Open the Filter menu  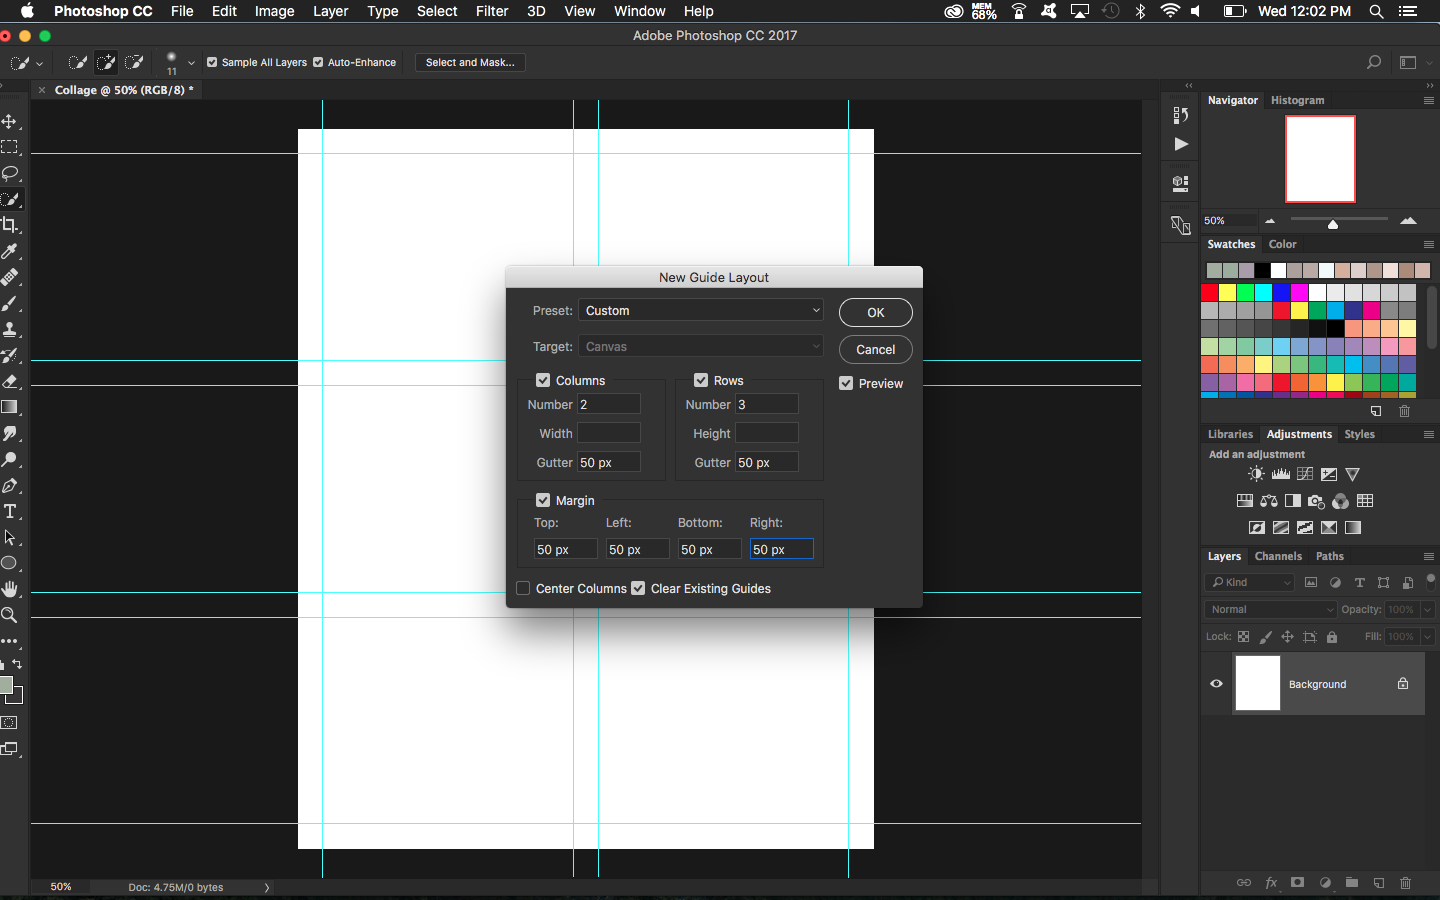coord(492,11)
